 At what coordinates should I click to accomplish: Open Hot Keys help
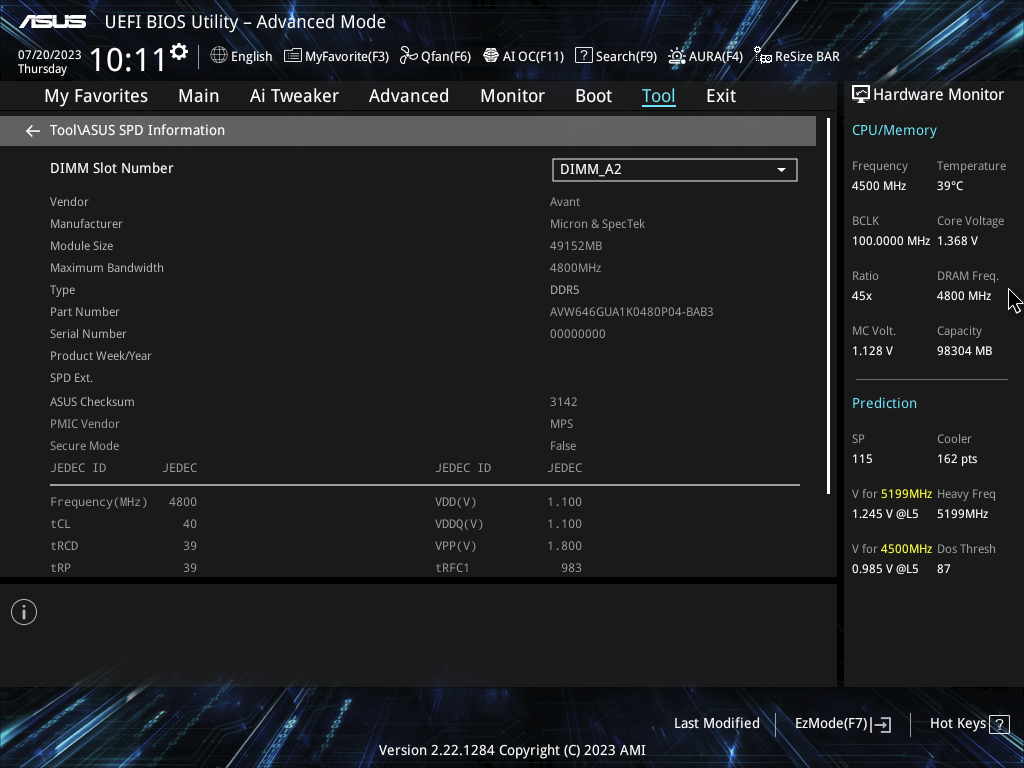pos(969,724)
